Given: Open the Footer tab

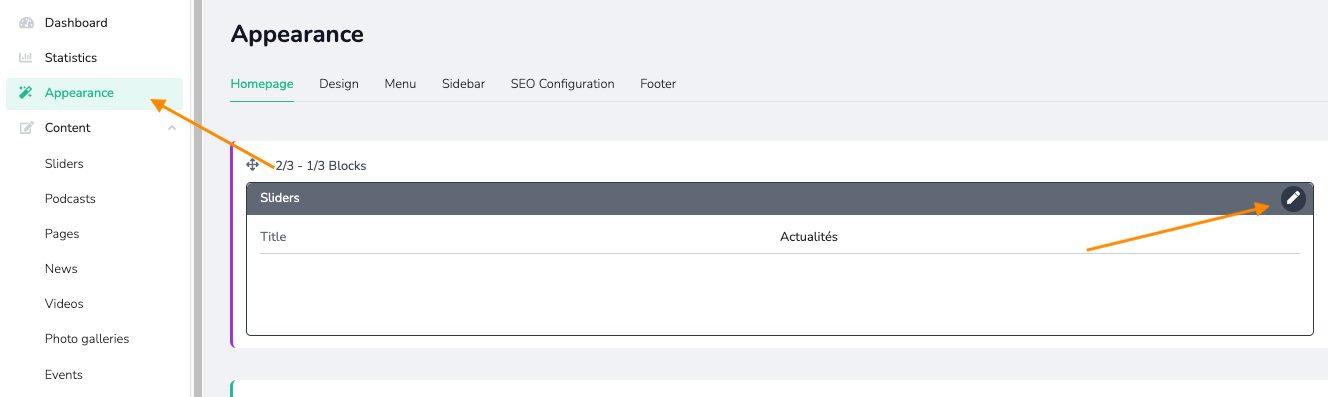Looking at the screenshot, I should [658, 84].
